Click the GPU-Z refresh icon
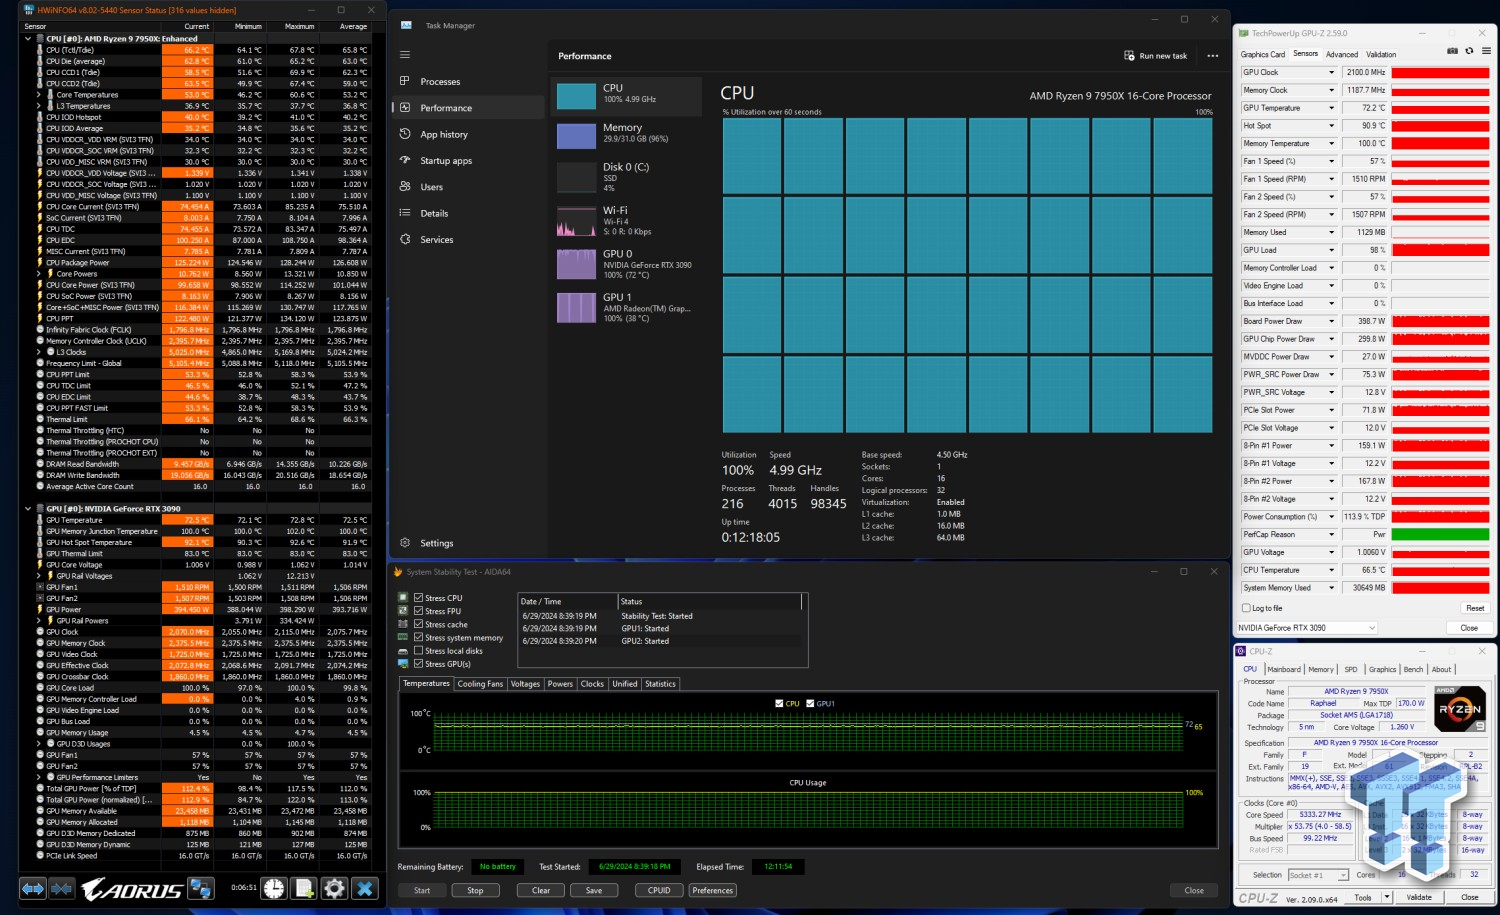This screenshot has width=1500, height=915. tap(1469, 51)
